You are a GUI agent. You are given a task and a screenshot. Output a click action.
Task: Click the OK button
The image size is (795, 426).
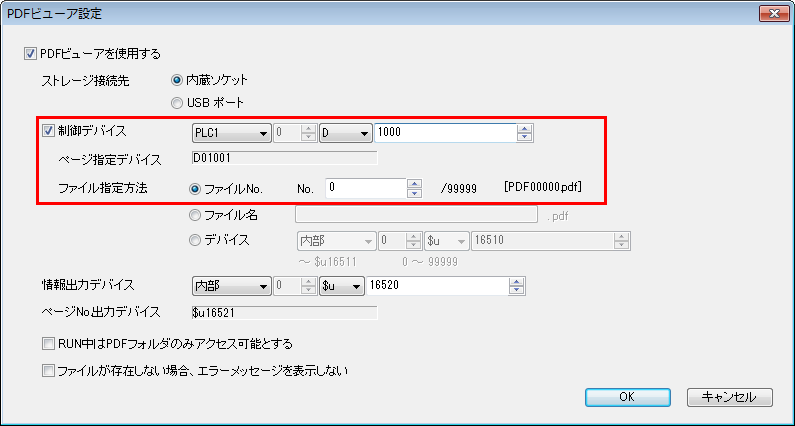point(627,397)
